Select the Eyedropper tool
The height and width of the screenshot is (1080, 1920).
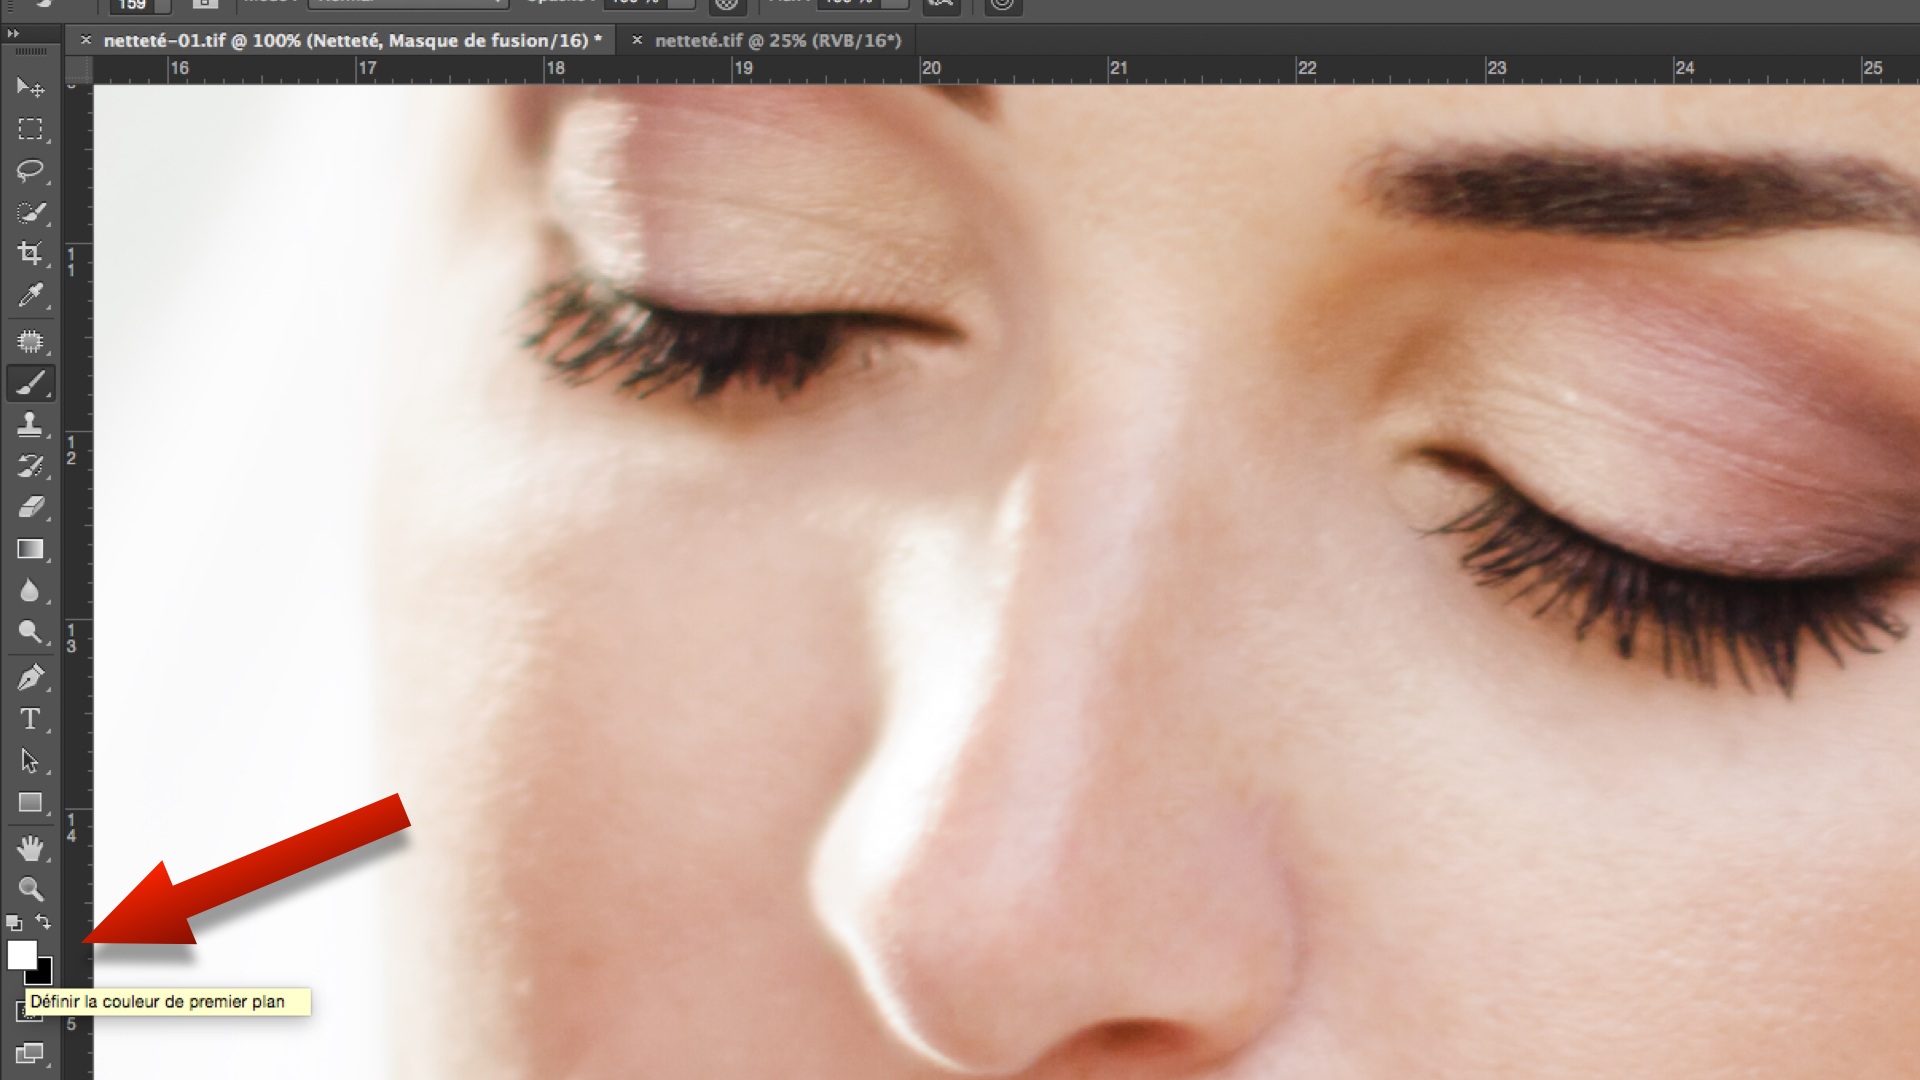point(30,296)
